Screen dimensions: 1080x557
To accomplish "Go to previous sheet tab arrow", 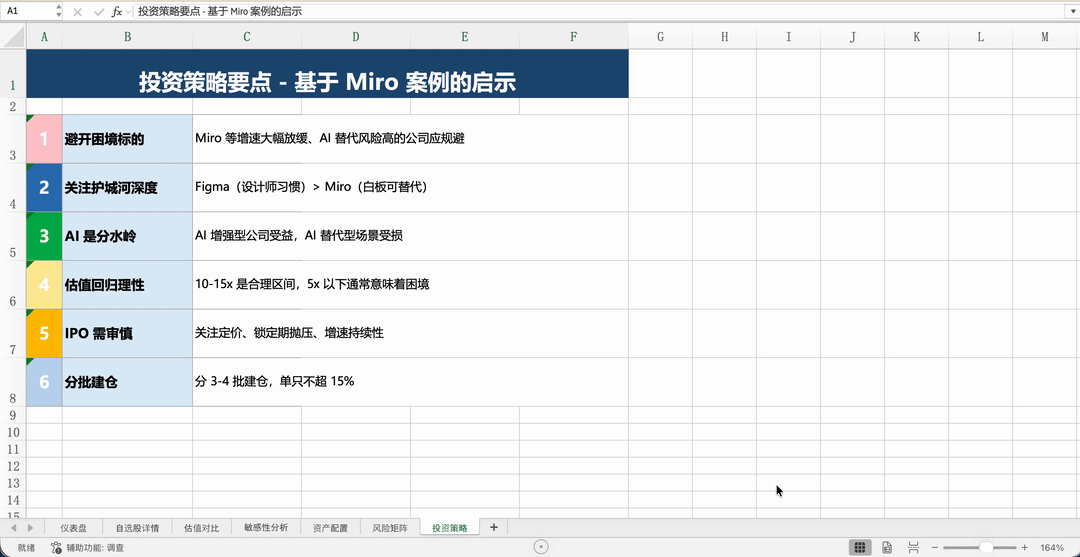I will [12, 527].
